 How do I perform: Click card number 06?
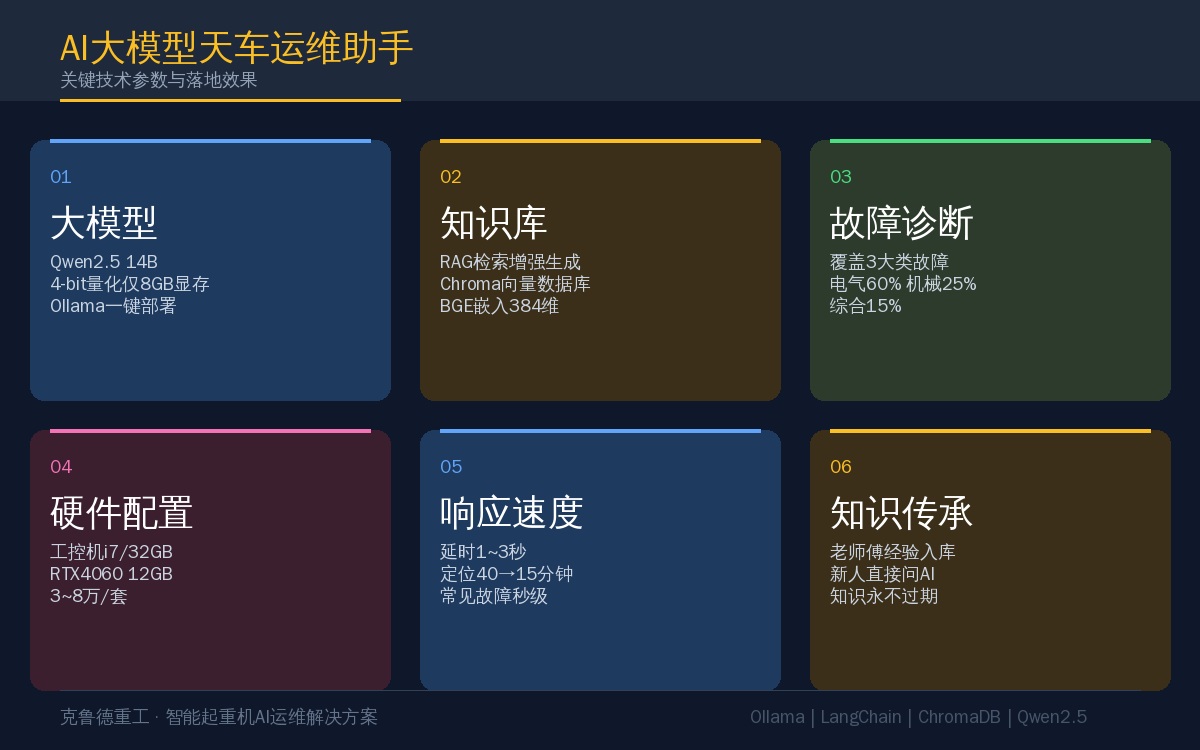841,467
